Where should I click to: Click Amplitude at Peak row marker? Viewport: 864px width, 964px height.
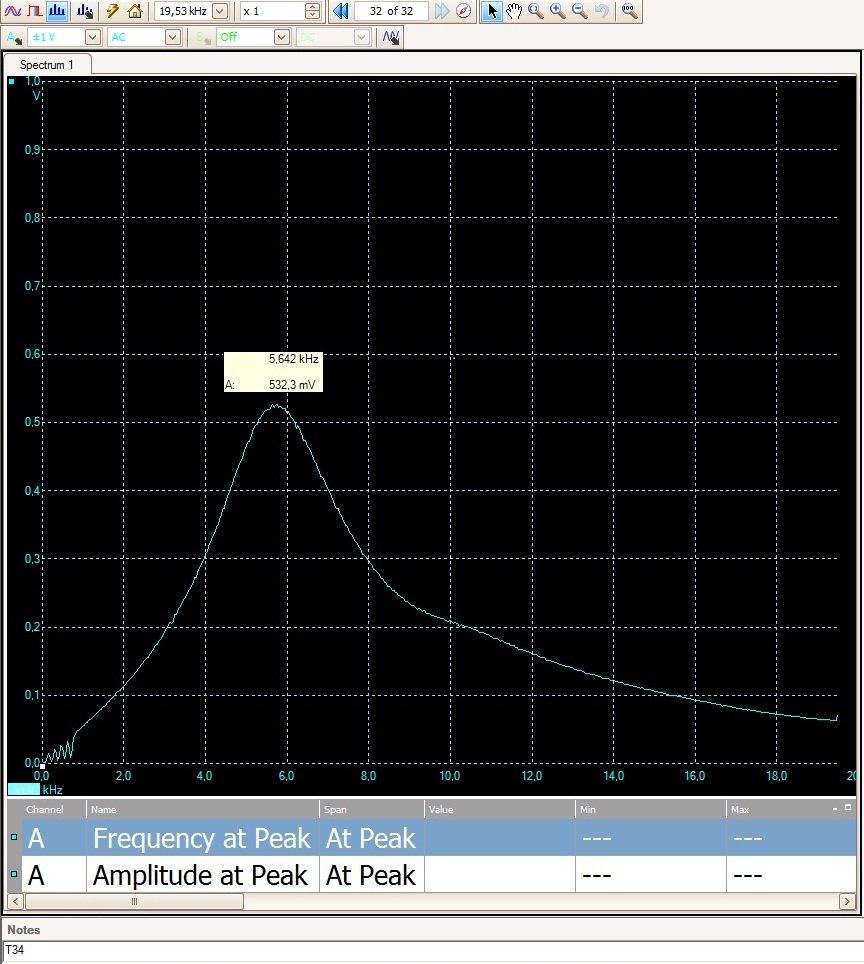(14, 874)
